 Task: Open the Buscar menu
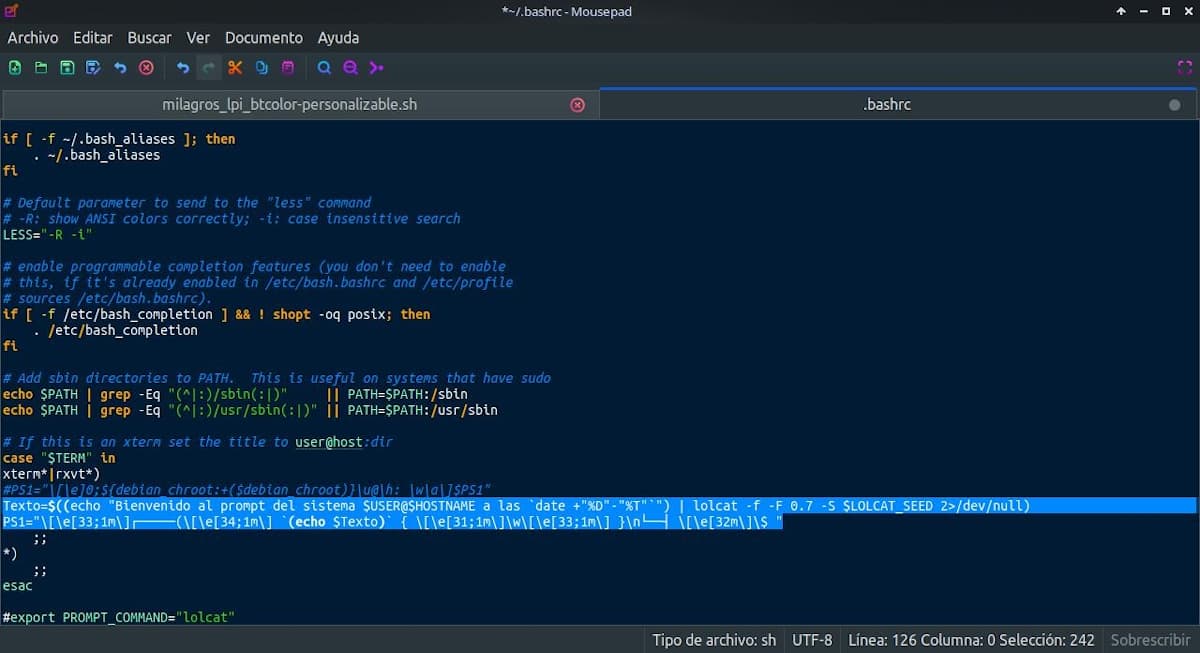coord(150,38)
